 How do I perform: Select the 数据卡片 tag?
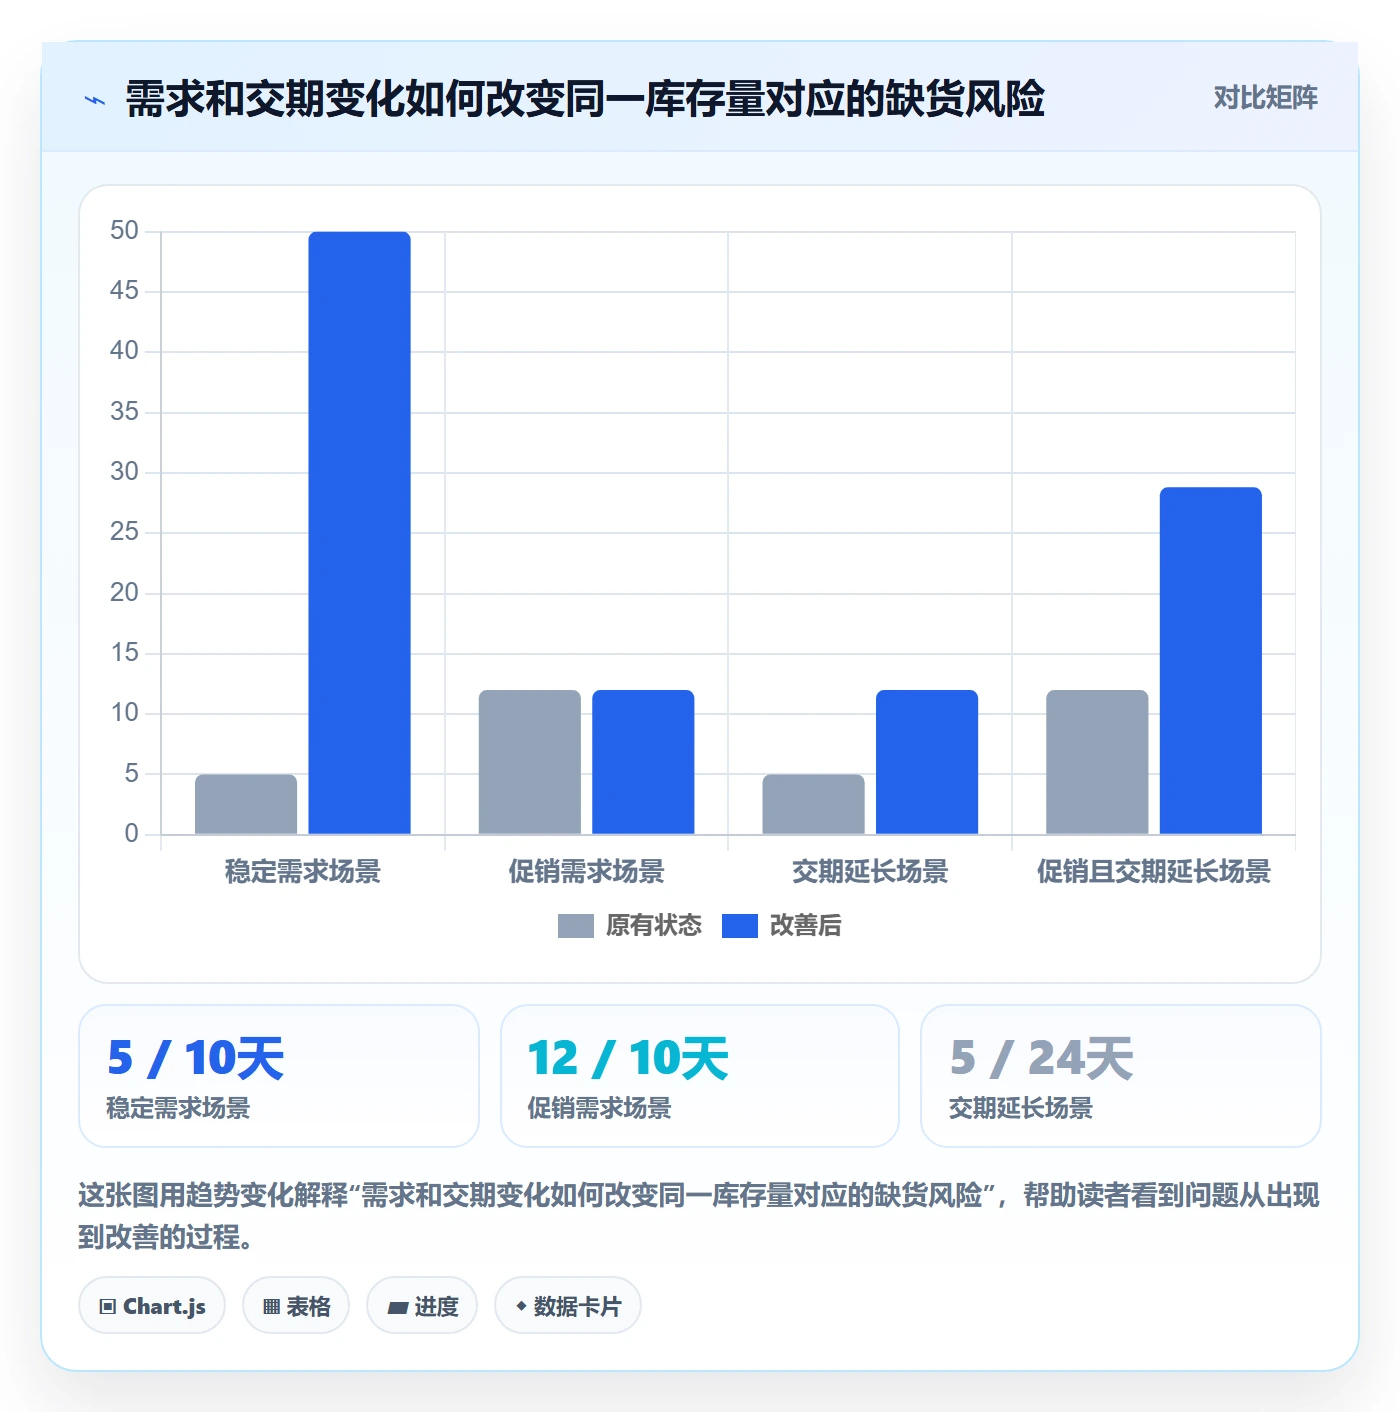[x=568, y=1306]
